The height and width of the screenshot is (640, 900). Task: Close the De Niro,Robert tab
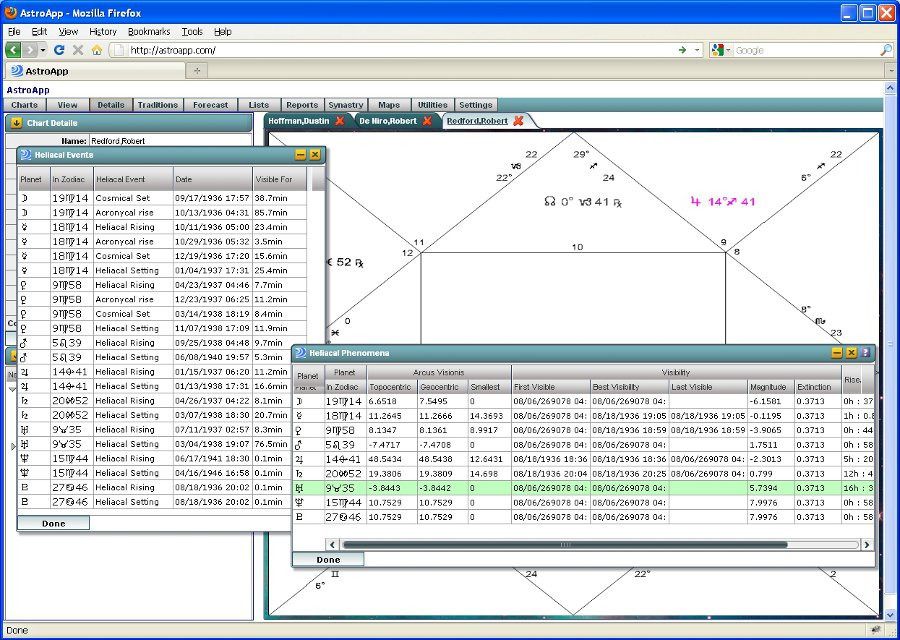427,121
